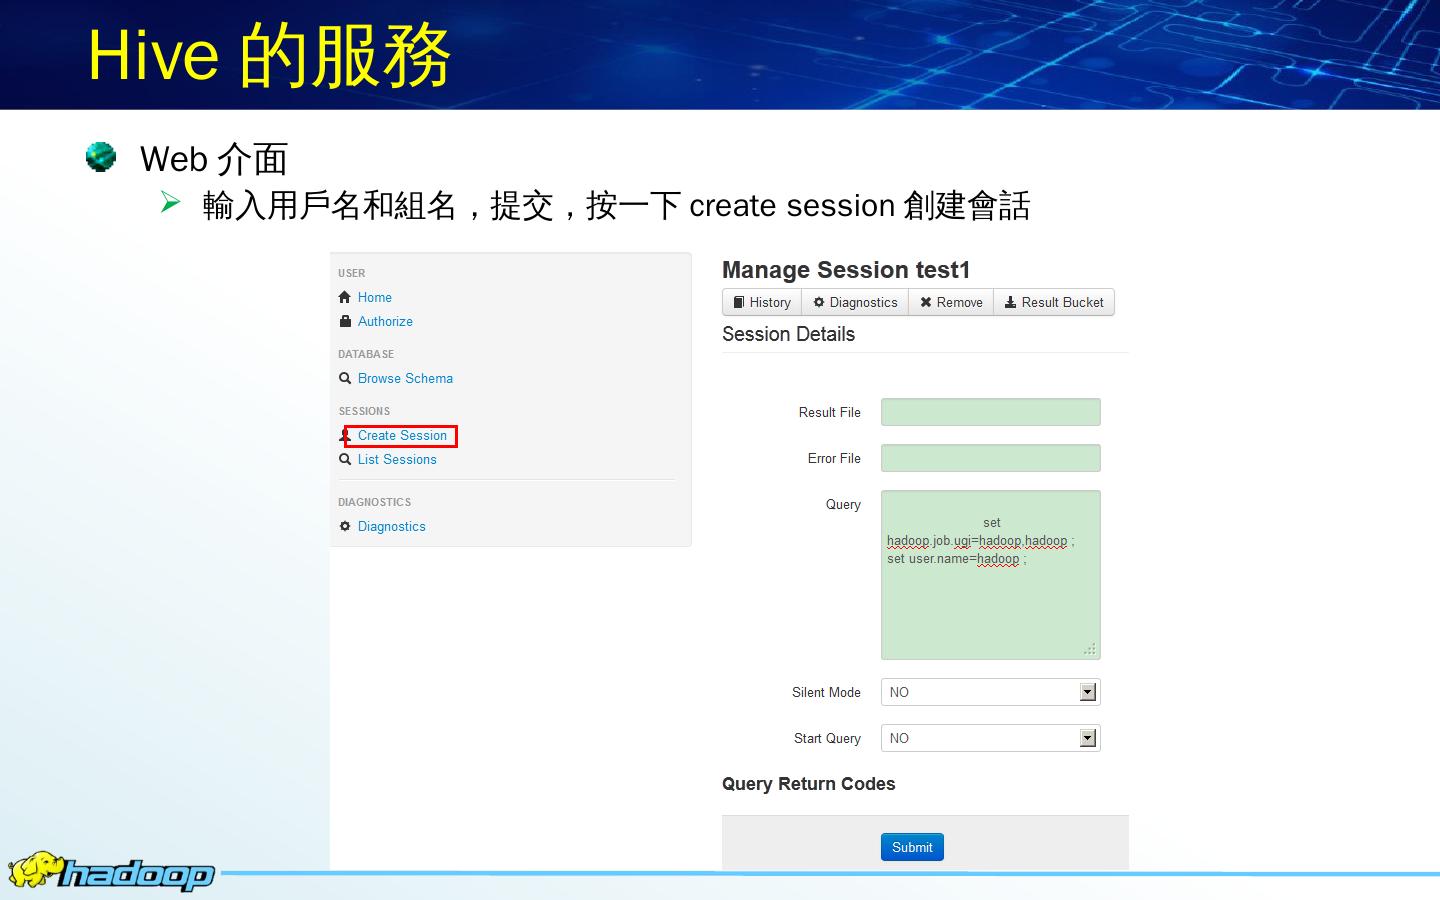Click the "SESSIONS" sidebar header

364,411
